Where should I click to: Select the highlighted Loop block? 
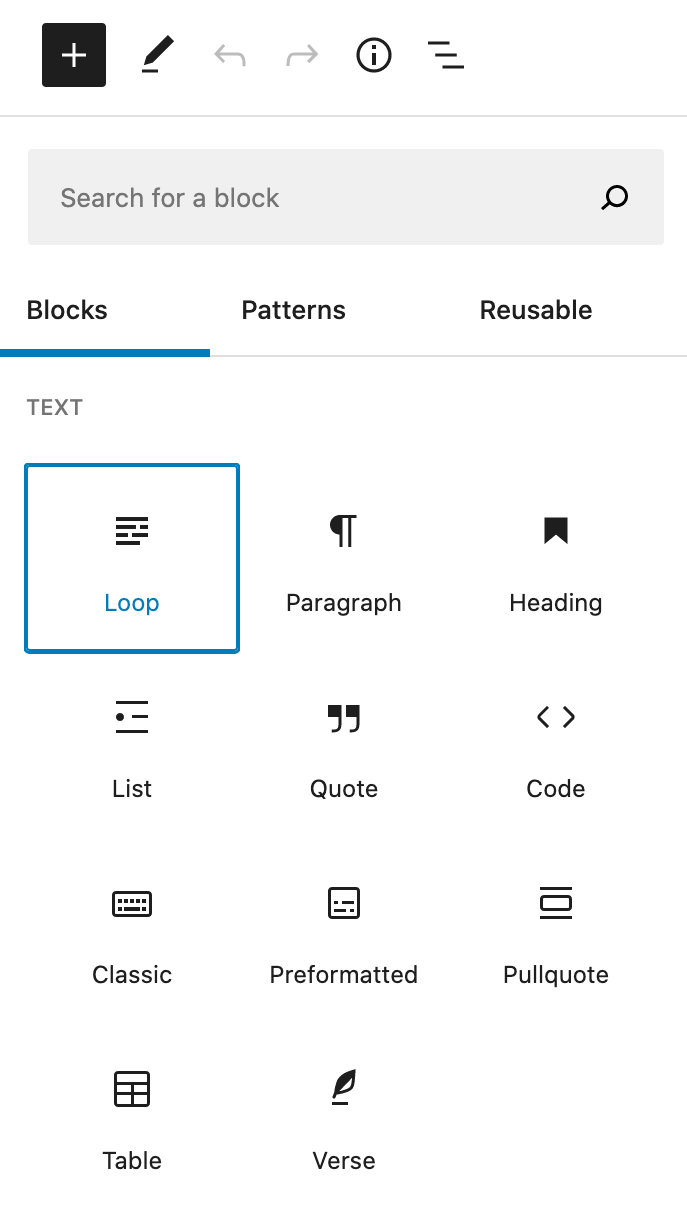[x=131, y=558]
